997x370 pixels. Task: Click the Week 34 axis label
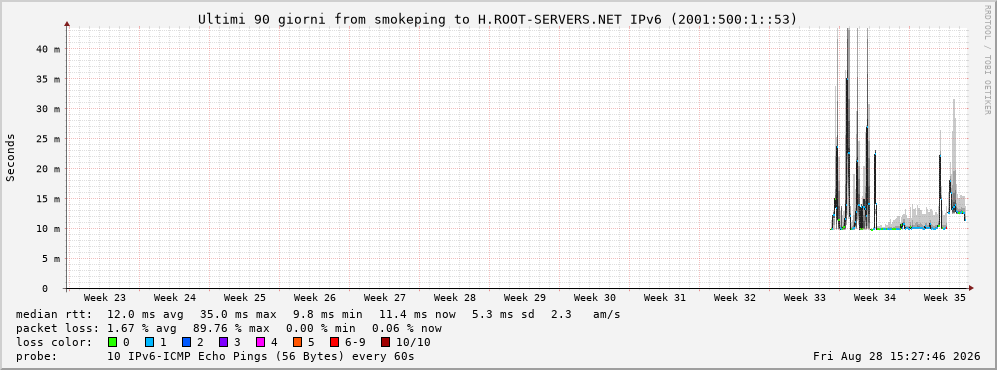(874, 298)
